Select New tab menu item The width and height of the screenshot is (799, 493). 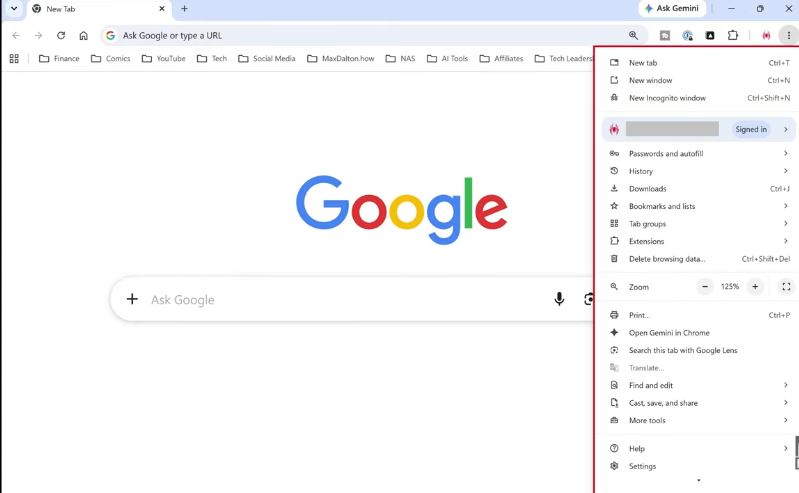[x=699, y=63]
